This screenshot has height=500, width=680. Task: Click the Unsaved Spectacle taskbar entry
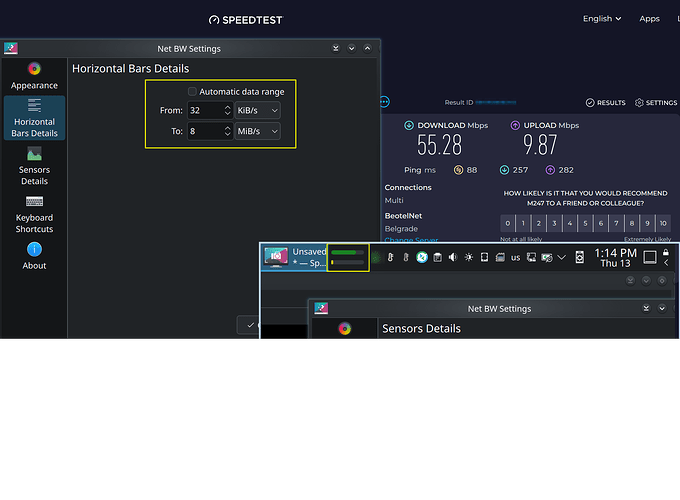(294, 257)
